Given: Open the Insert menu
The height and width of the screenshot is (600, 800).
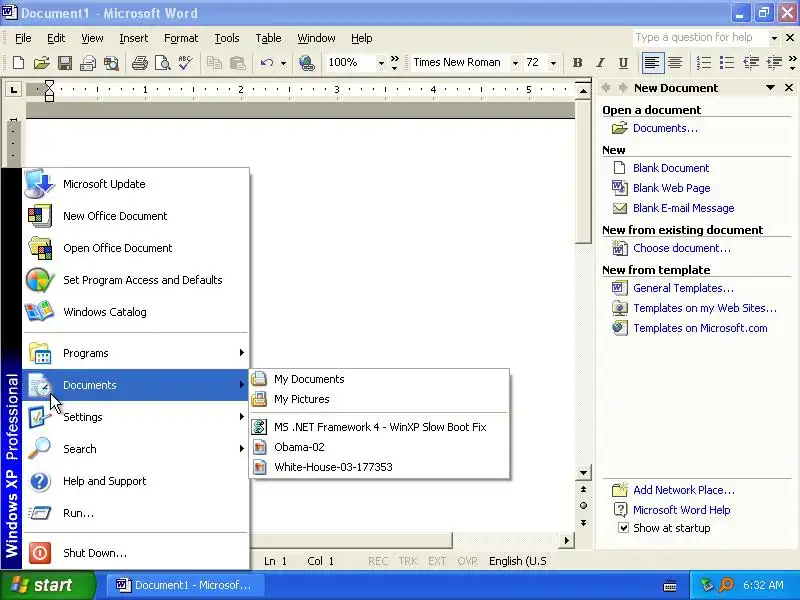Looking at the screenshot, I should point(133,38).
